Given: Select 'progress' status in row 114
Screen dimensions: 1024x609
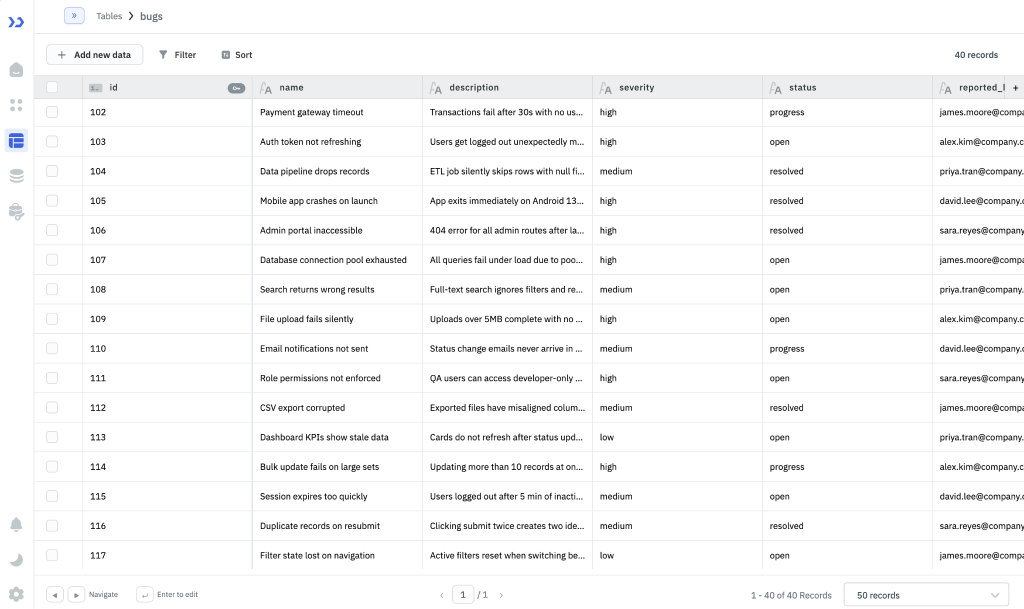Looking at the screenshot, I should pos(847,467).
